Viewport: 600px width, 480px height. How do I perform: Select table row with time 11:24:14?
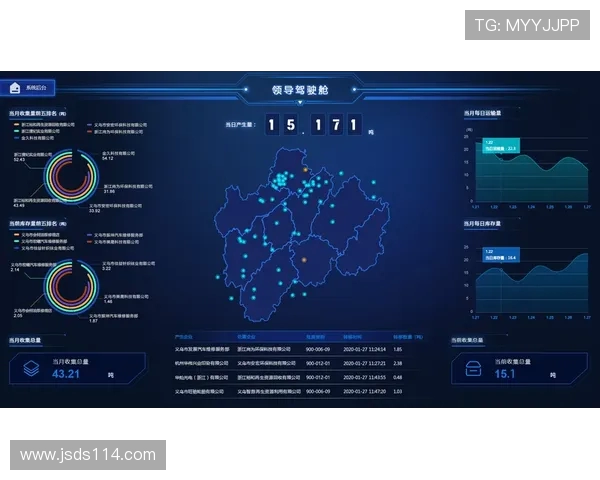[300, 349]
